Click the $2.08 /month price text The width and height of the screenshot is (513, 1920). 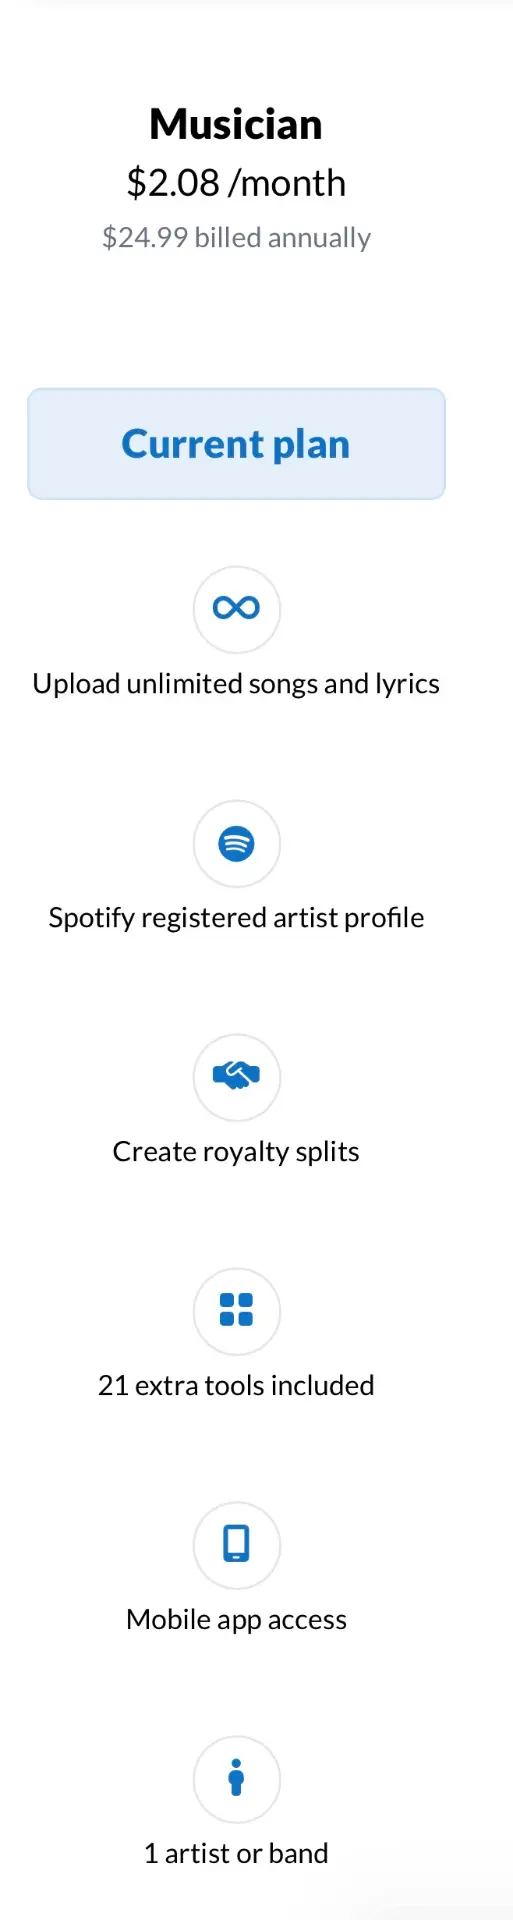[236, 183]
